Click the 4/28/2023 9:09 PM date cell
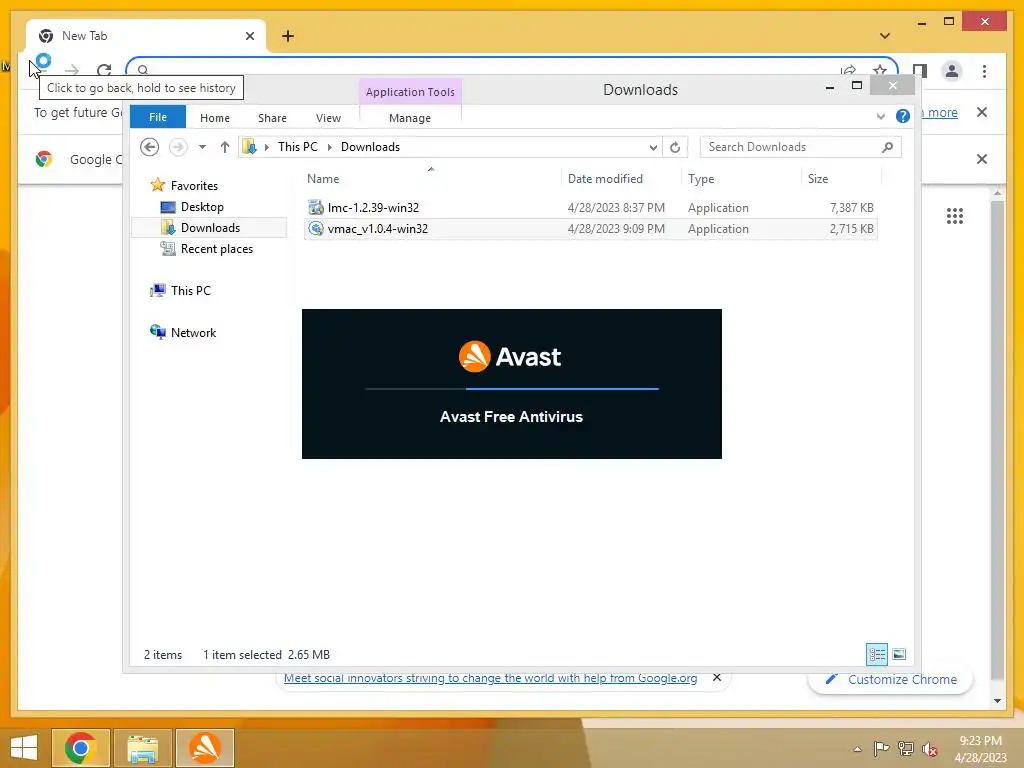Image resolution: width=1024 pixels, height=768 pixels. click(x=616, y=229)
